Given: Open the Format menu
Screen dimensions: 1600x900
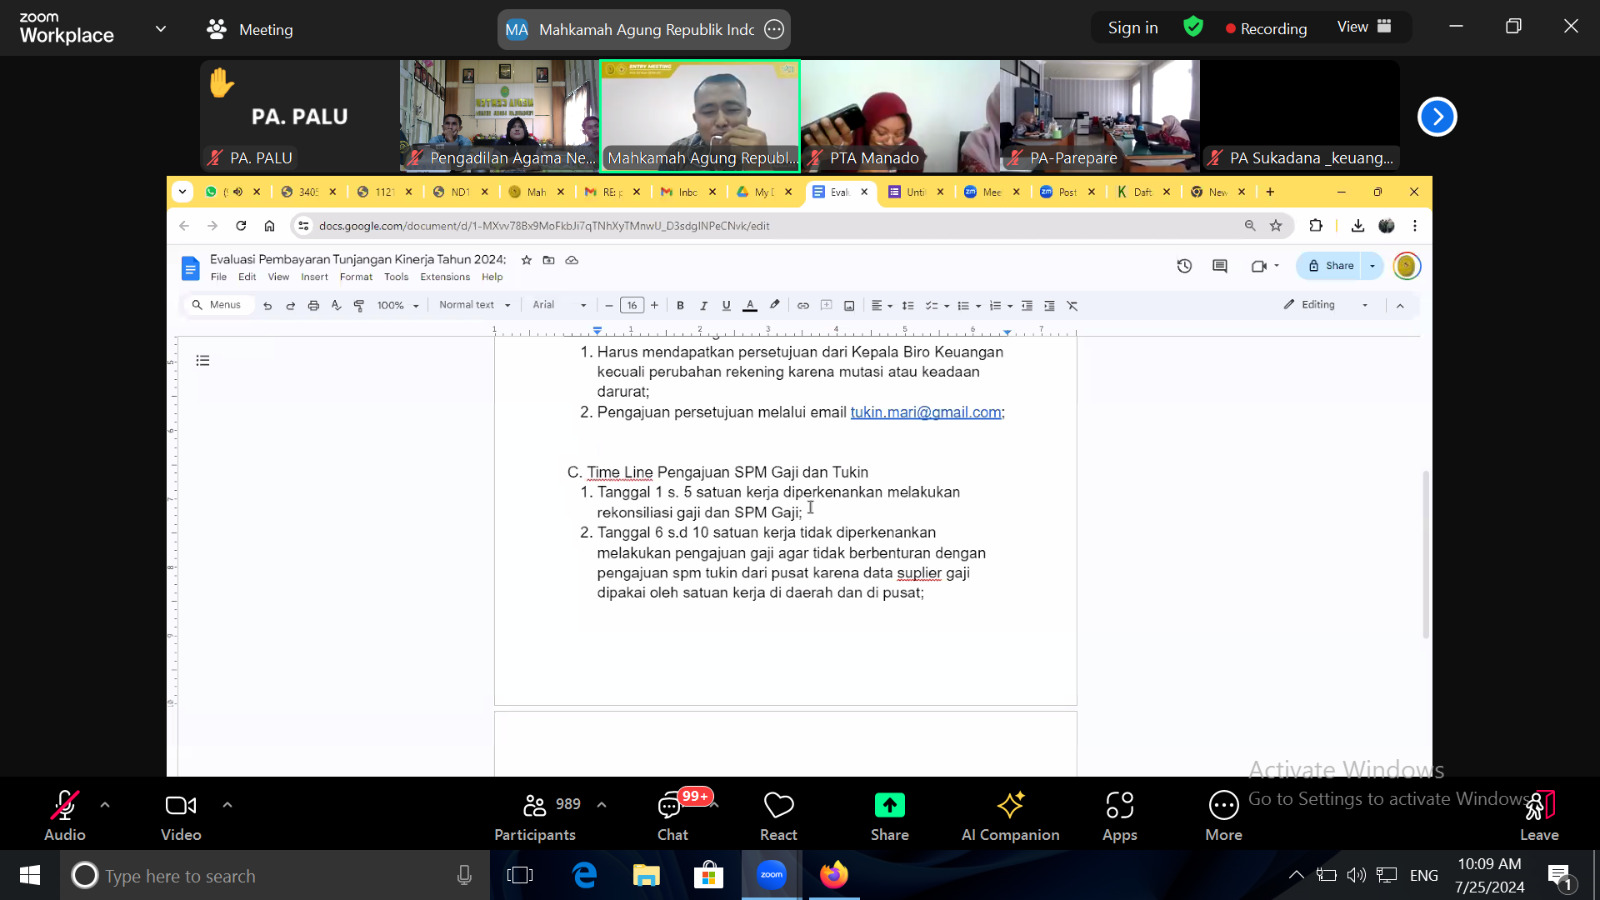Looking at the screenshot, I should 356,277.
